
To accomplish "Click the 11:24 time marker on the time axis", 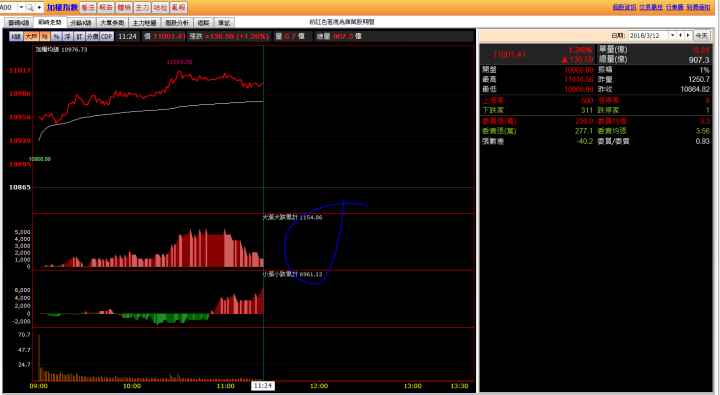I will (x=263, y=386).
